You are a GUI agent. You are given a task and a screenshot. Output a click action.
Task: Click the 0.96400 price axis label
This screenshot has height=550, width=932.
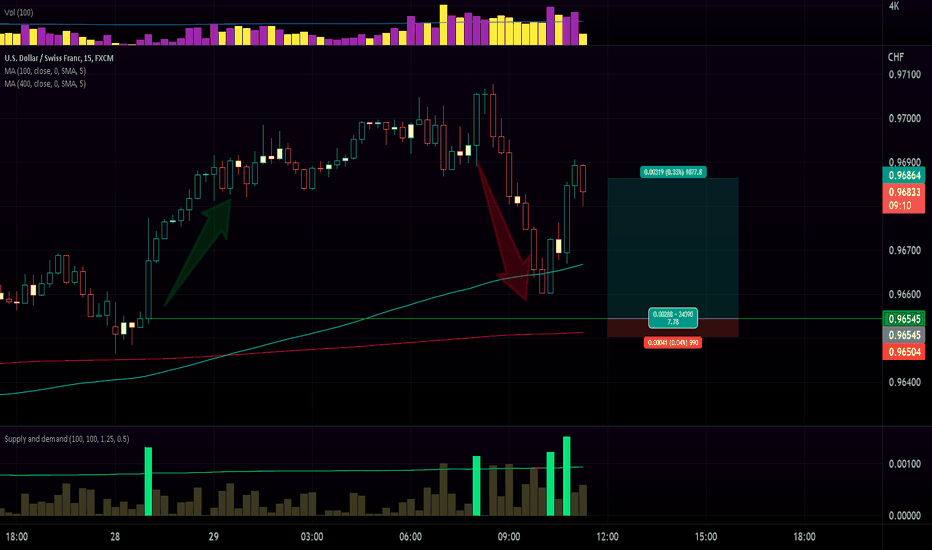[x=905, y=382]
